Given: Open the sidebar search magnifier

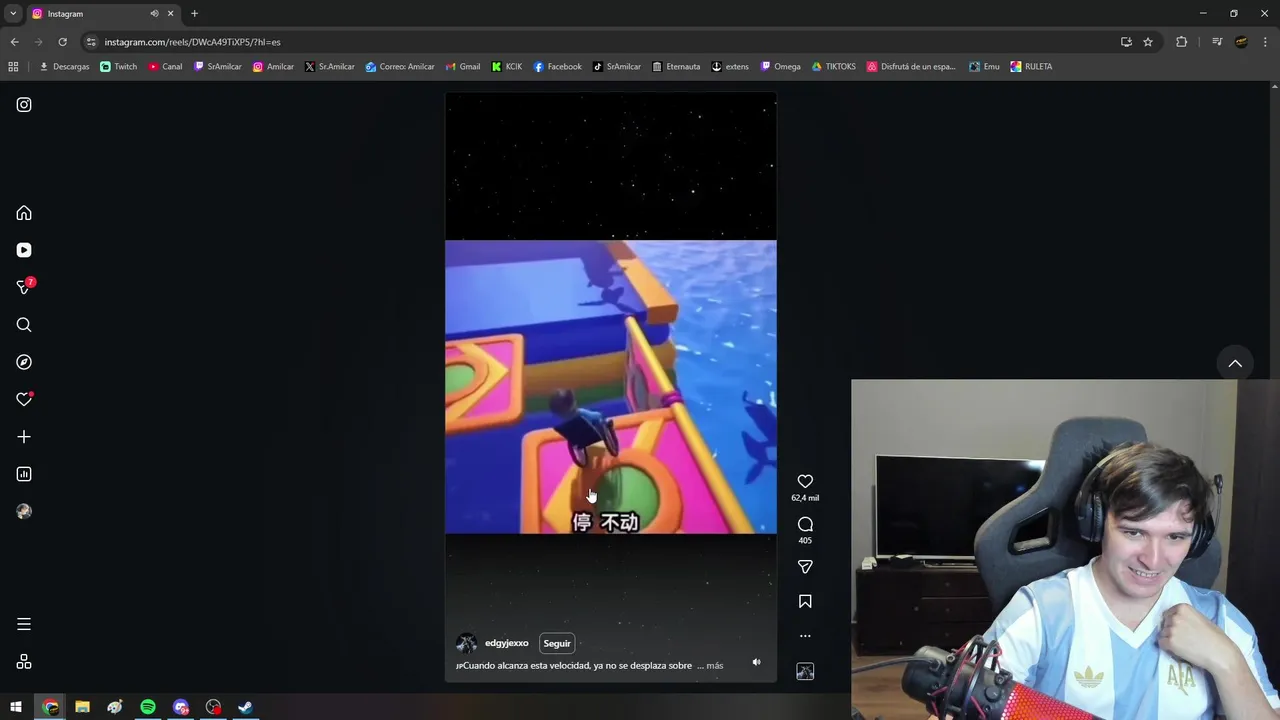Looking at the screenshot, I should pos(24,325).
